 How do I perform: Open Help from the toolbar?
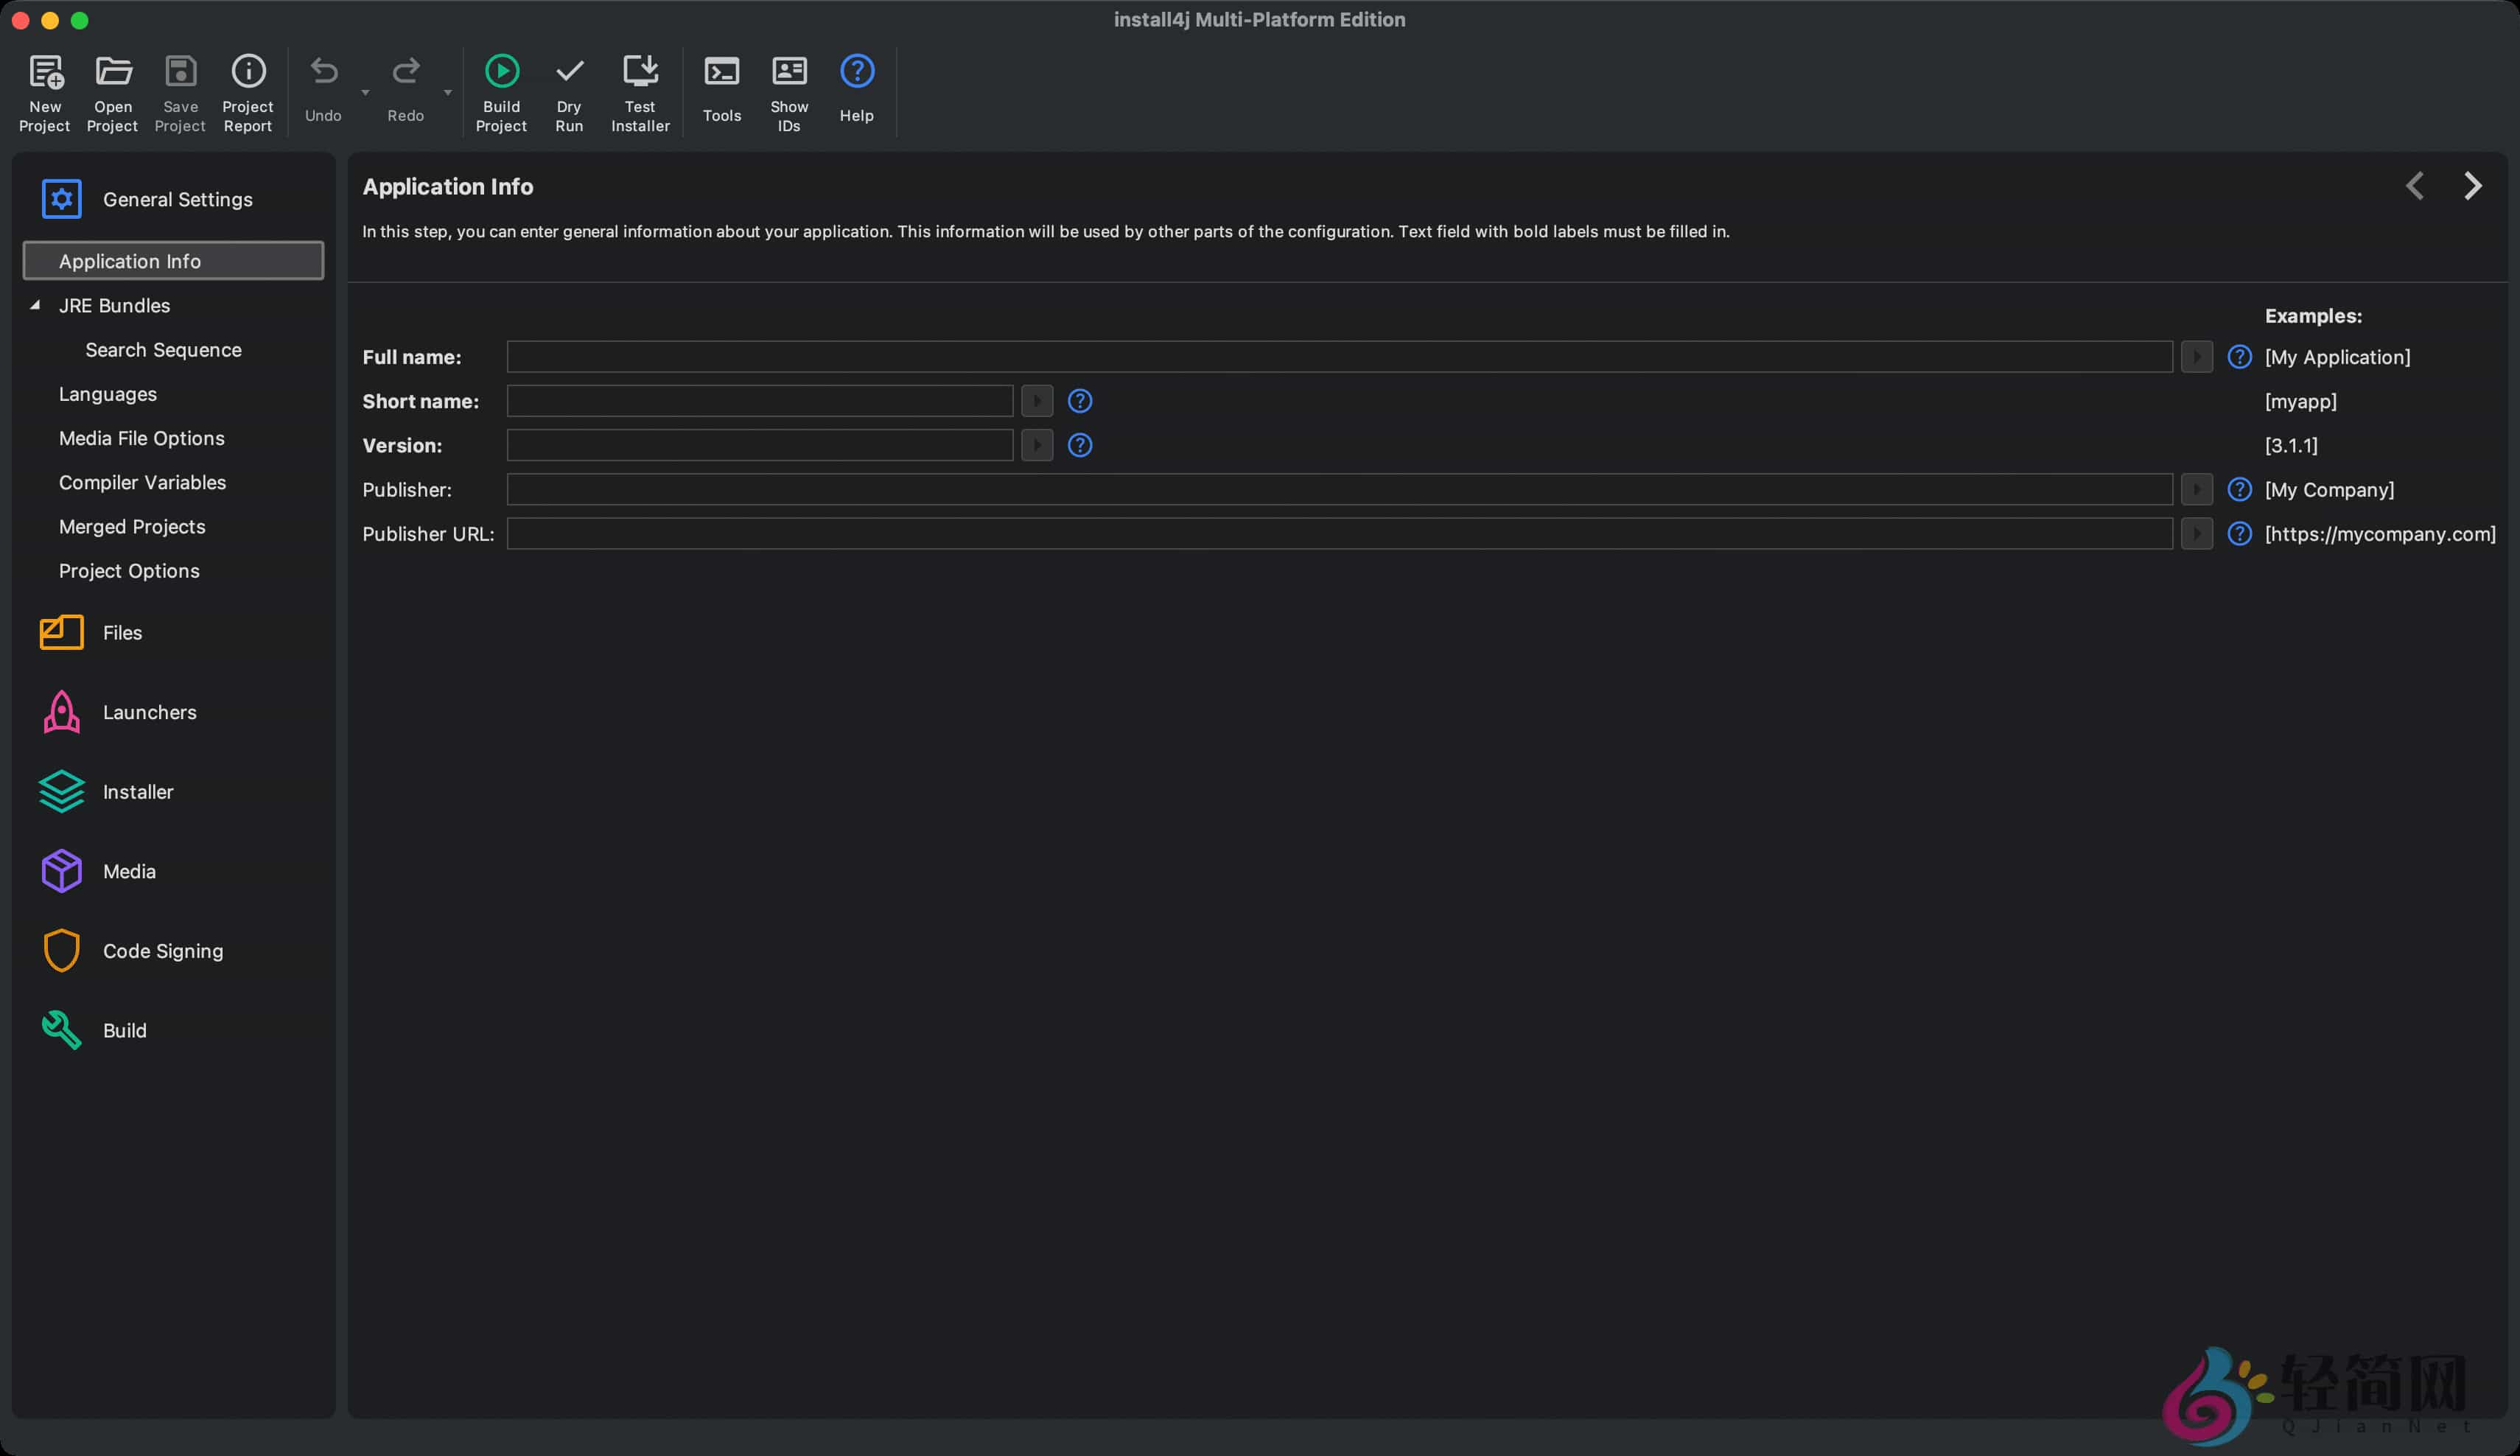[857, 88]
